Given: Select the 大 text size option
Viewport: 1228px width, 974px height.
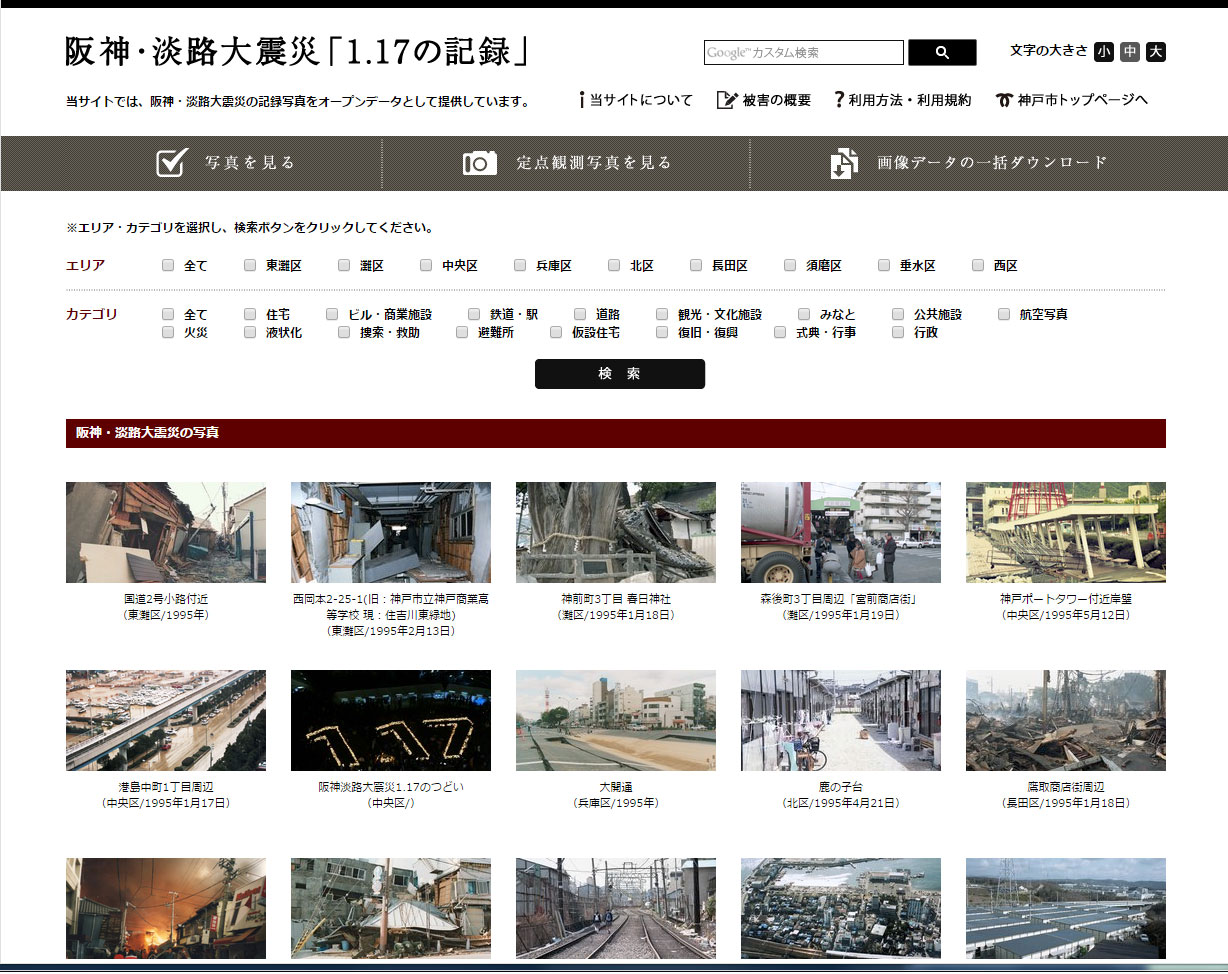Looking at the screenshot, I should point(1156,52).
